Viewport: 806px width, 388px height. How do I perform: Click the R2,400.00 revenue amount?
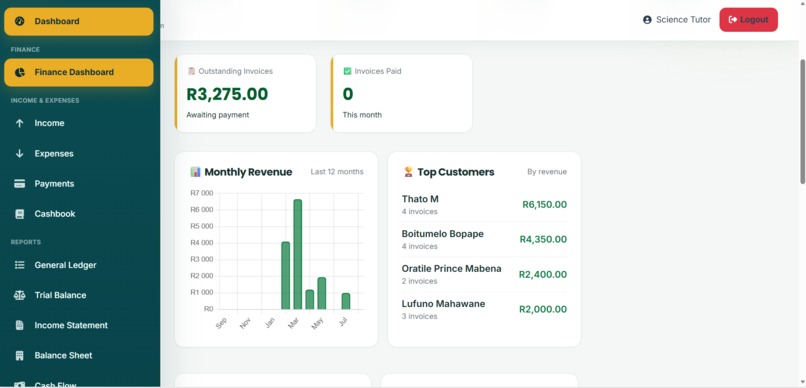(543, 274)
